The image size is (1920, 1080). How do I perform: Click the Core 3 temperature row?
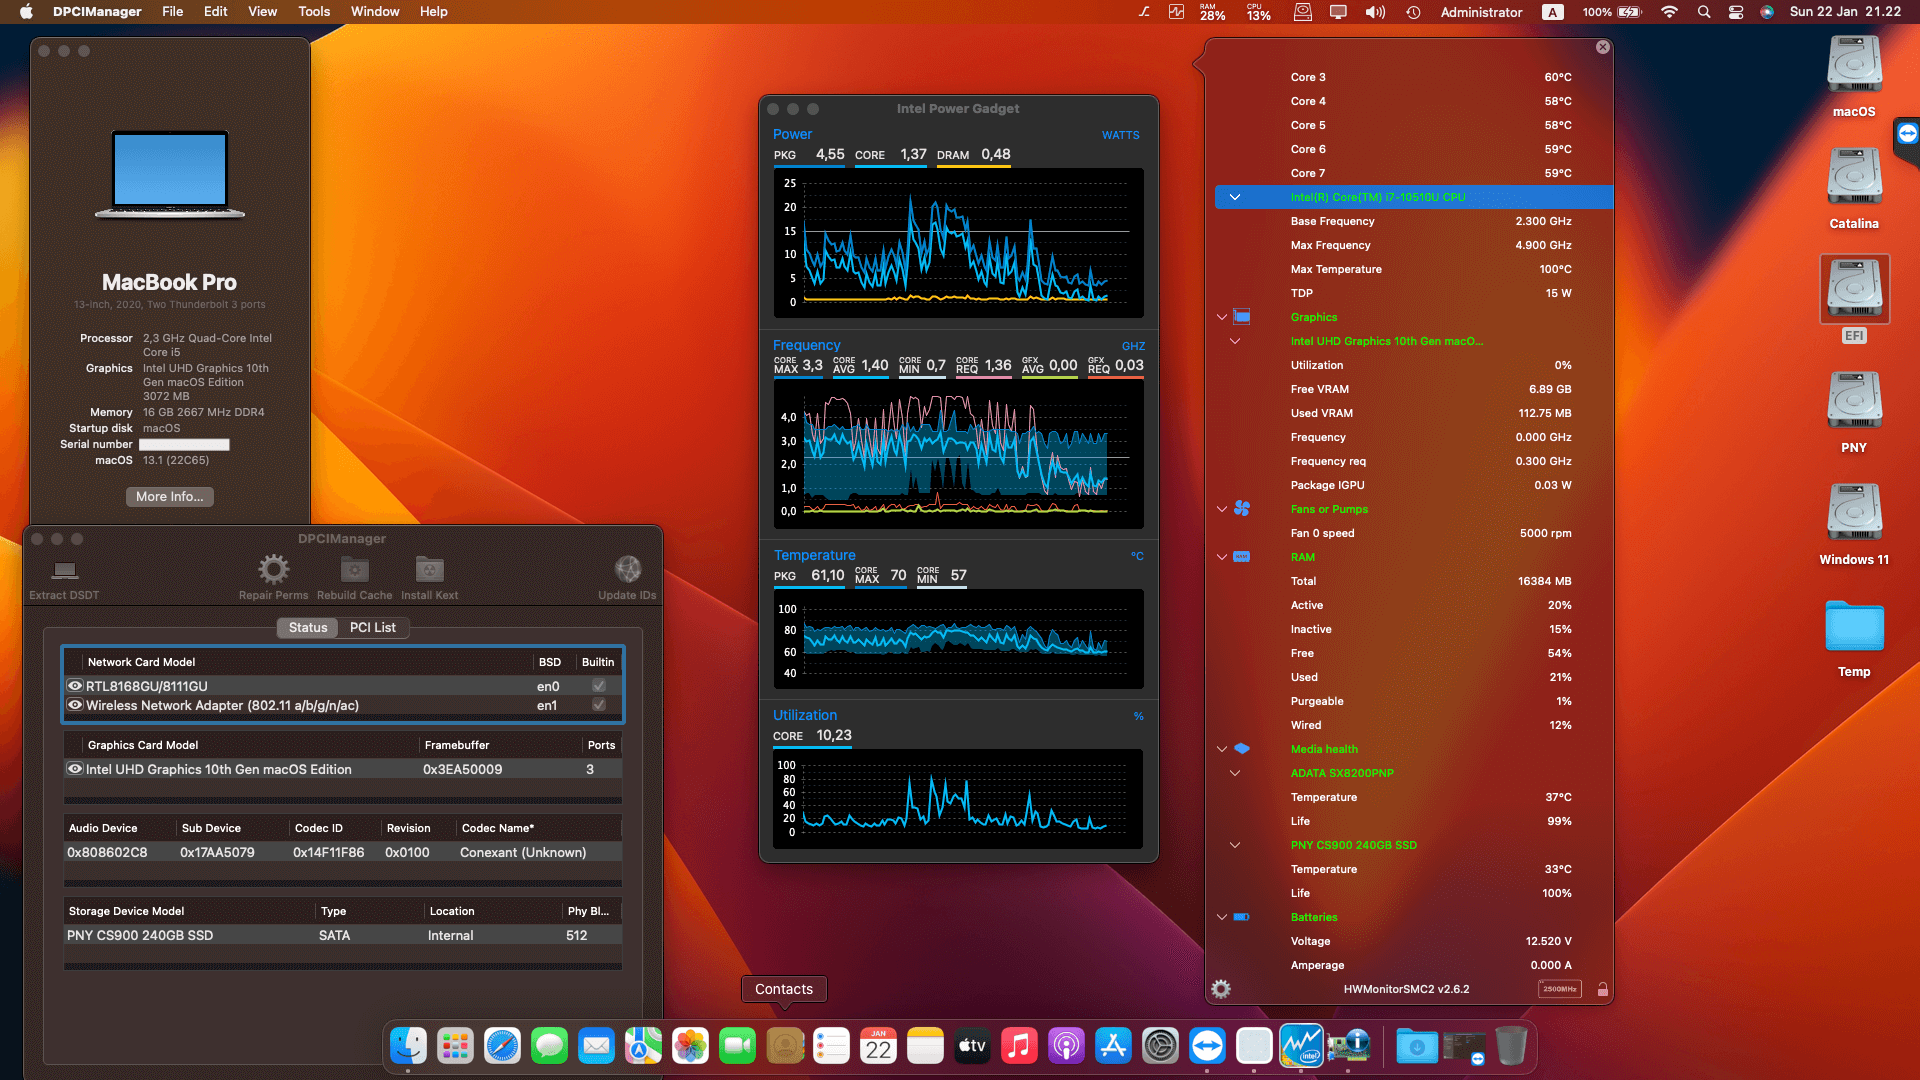(1413, 77)
